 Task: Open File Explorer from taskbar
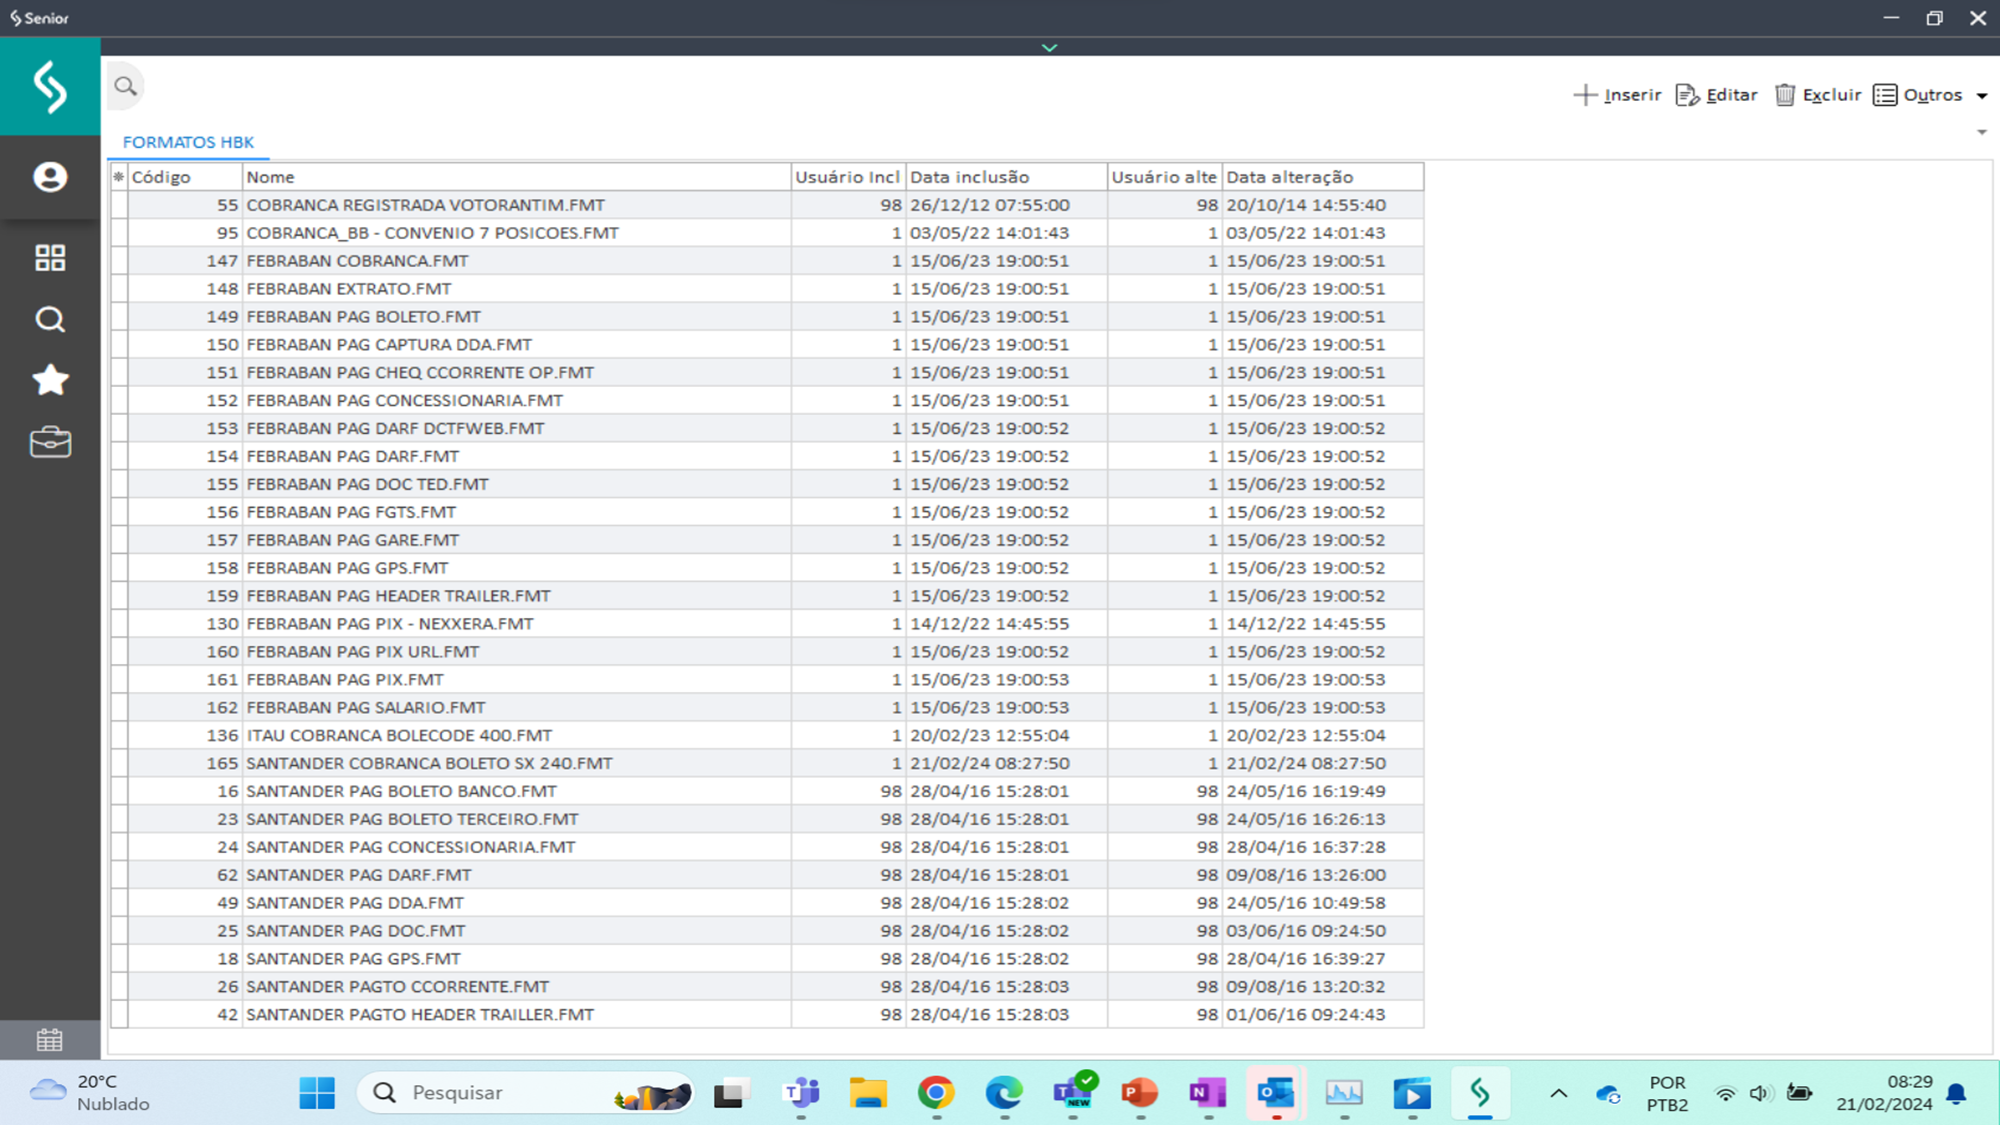coord(868,1093)
